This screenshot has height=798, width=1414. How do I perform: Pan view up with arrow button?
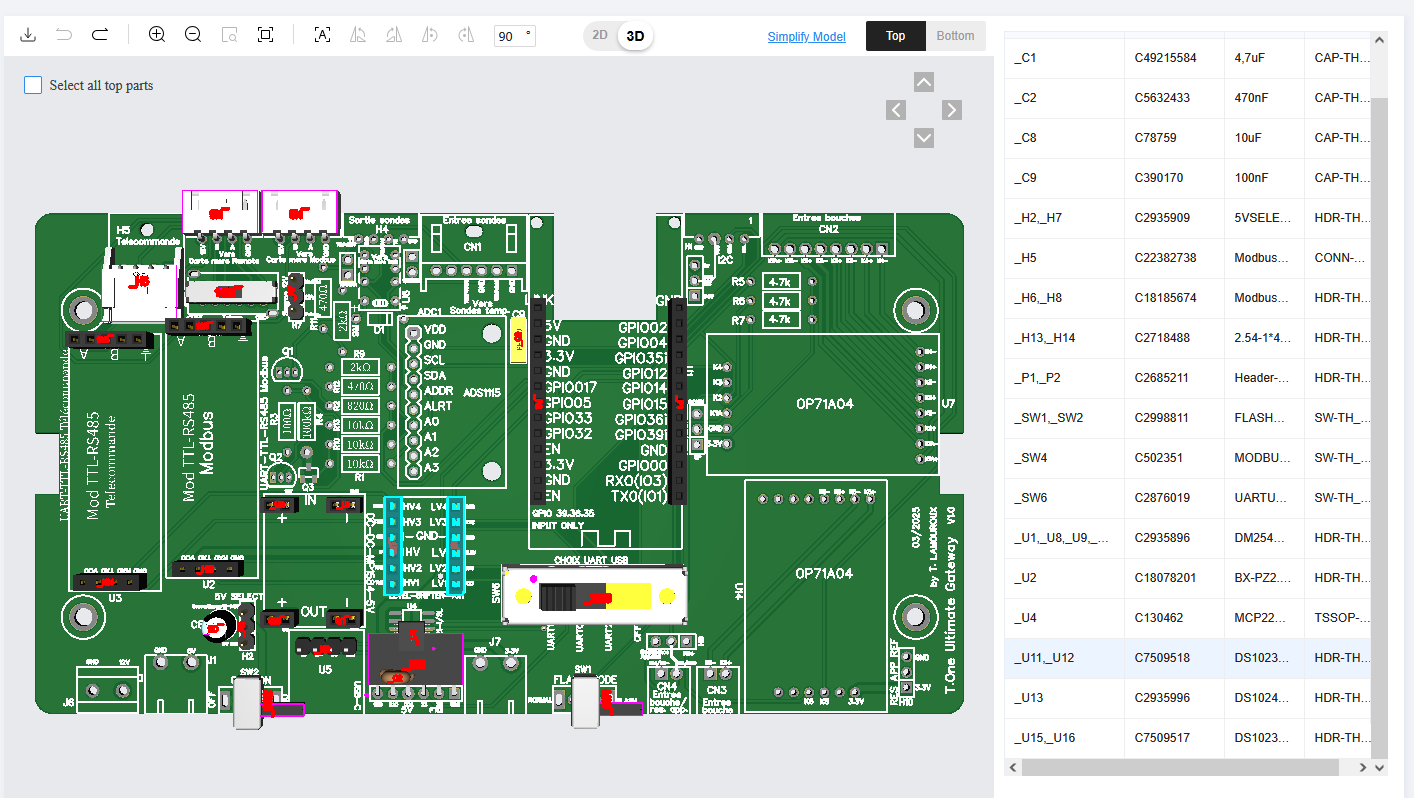point(924,82)
